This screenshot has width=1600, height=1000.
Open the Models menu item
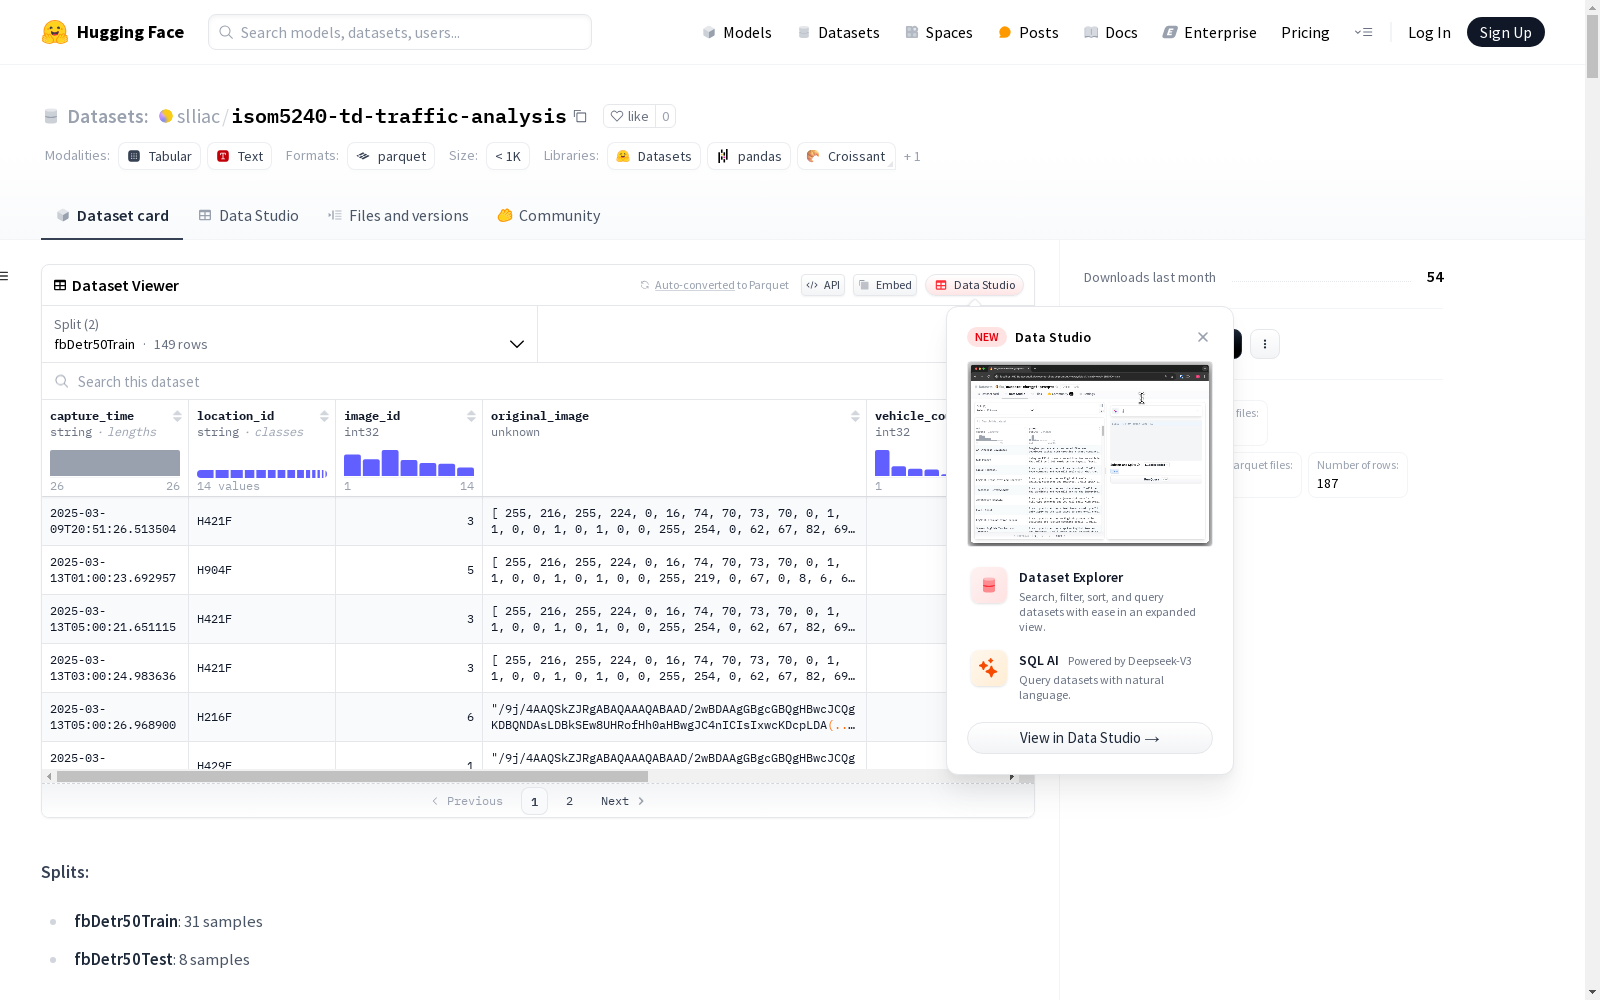pos(737,32)
